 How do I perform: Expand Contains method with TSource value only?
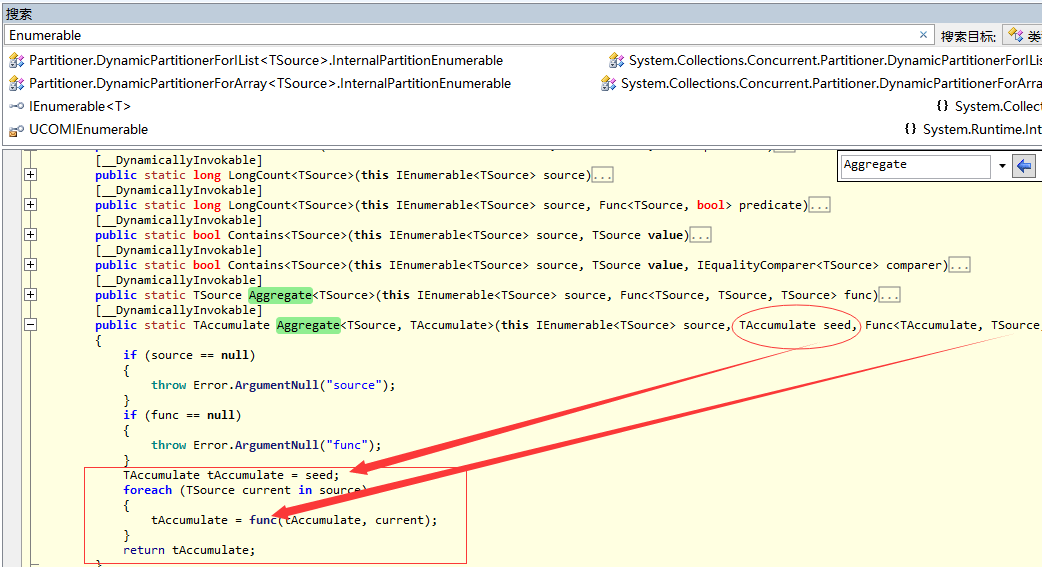31,235
